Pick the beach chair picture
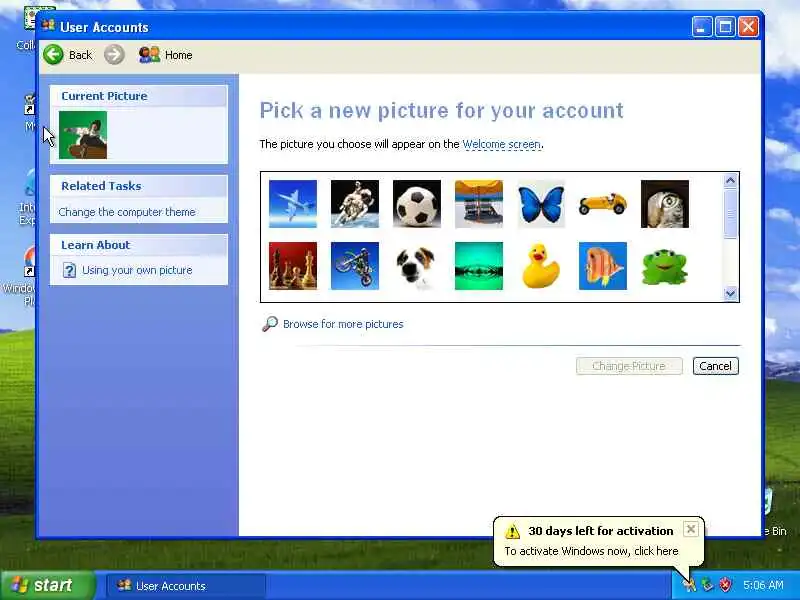The image size is (800, 600). [479, 204]
